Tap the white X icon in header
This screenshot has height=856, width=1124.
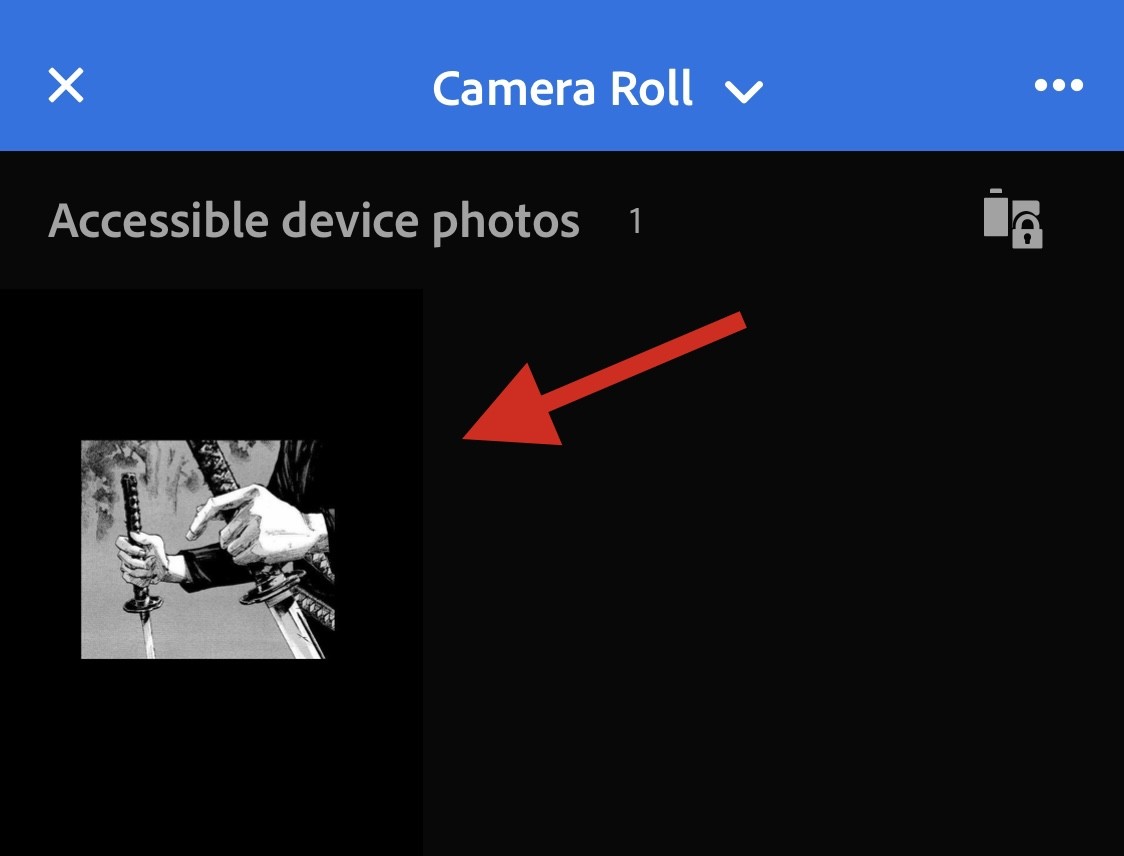(66, 87)
